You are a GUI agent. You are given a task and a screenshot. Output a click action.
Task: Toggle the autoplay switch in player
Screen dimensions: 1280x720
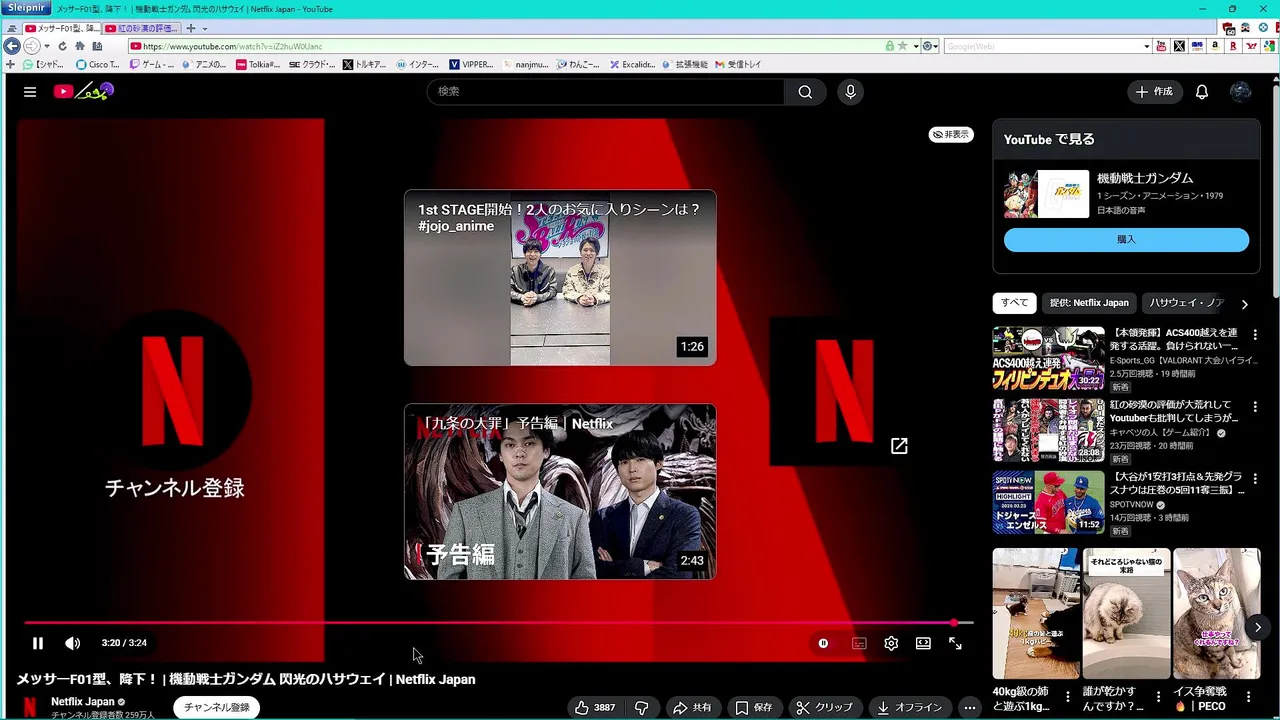823,643
